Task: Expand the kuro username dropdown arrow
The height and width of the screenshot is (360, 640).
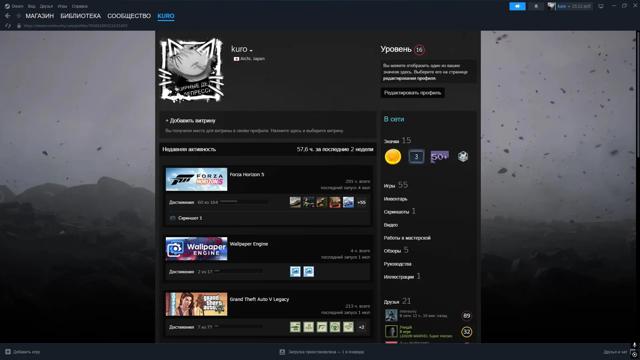Action: click(251, 51)
